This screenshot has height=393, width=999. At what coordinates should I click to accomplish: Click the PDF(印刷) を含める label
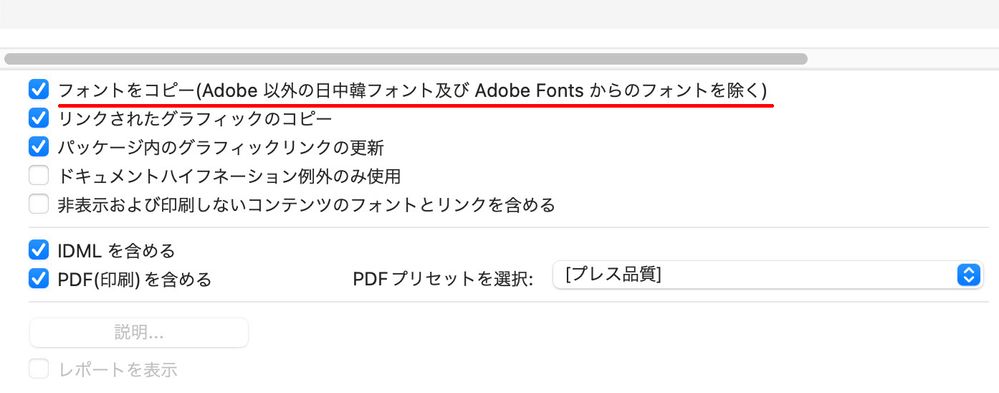(134, 280)
